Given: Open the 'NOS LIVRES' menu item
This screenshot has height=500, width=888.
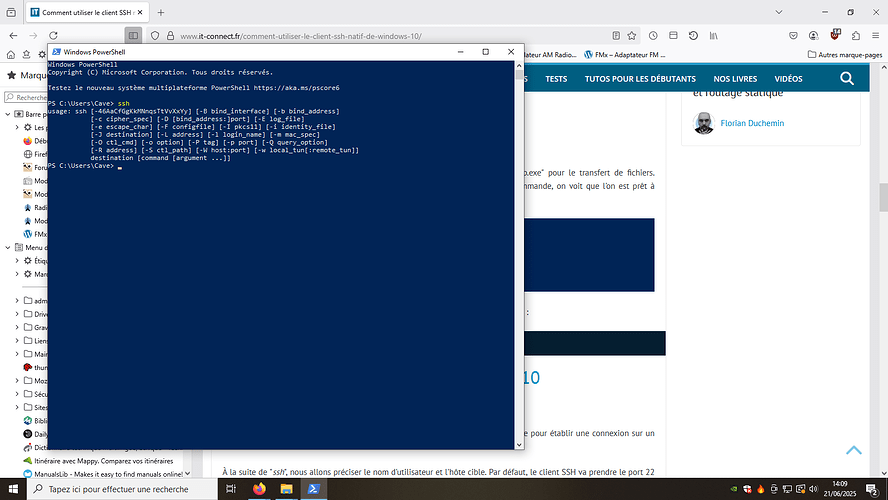Looking at the screenshot, I should (x=735, y=79).
